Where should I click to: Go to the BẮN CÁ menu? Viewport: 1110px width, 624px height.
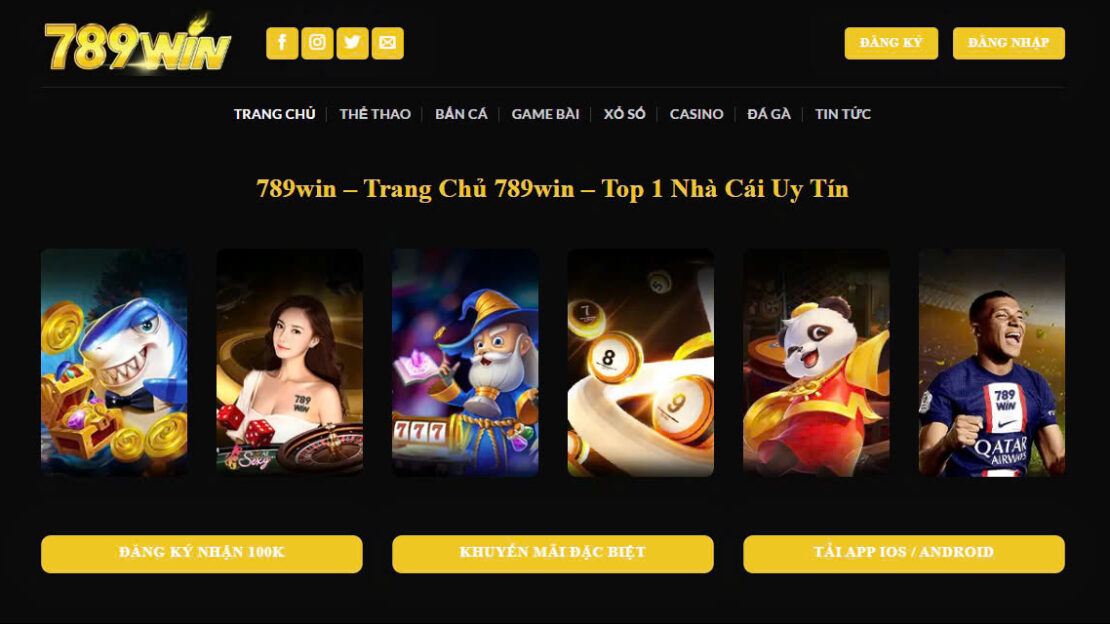tap(462, 114)
